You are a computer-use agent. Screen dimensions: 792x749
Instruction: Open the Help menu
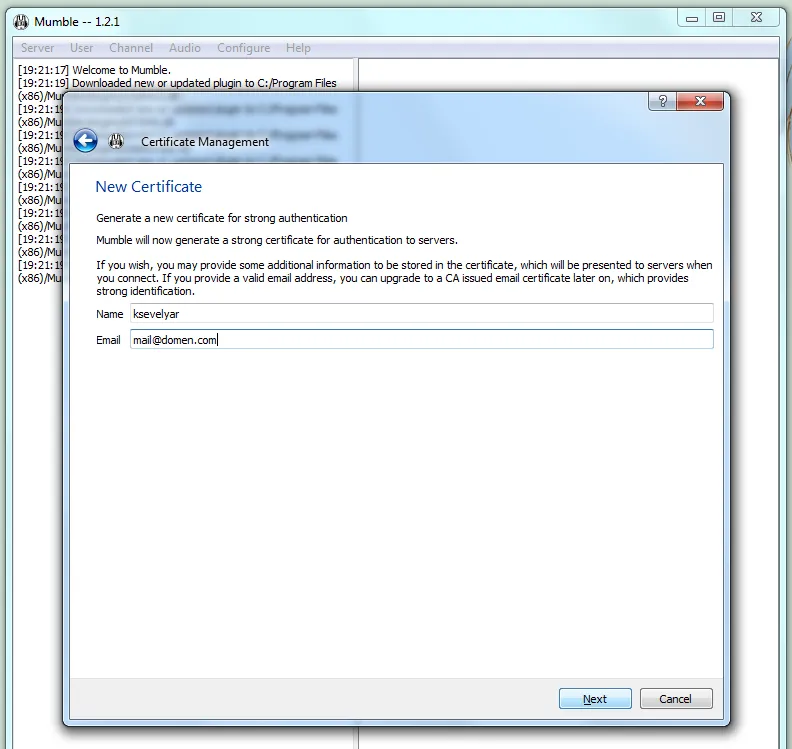298,48
